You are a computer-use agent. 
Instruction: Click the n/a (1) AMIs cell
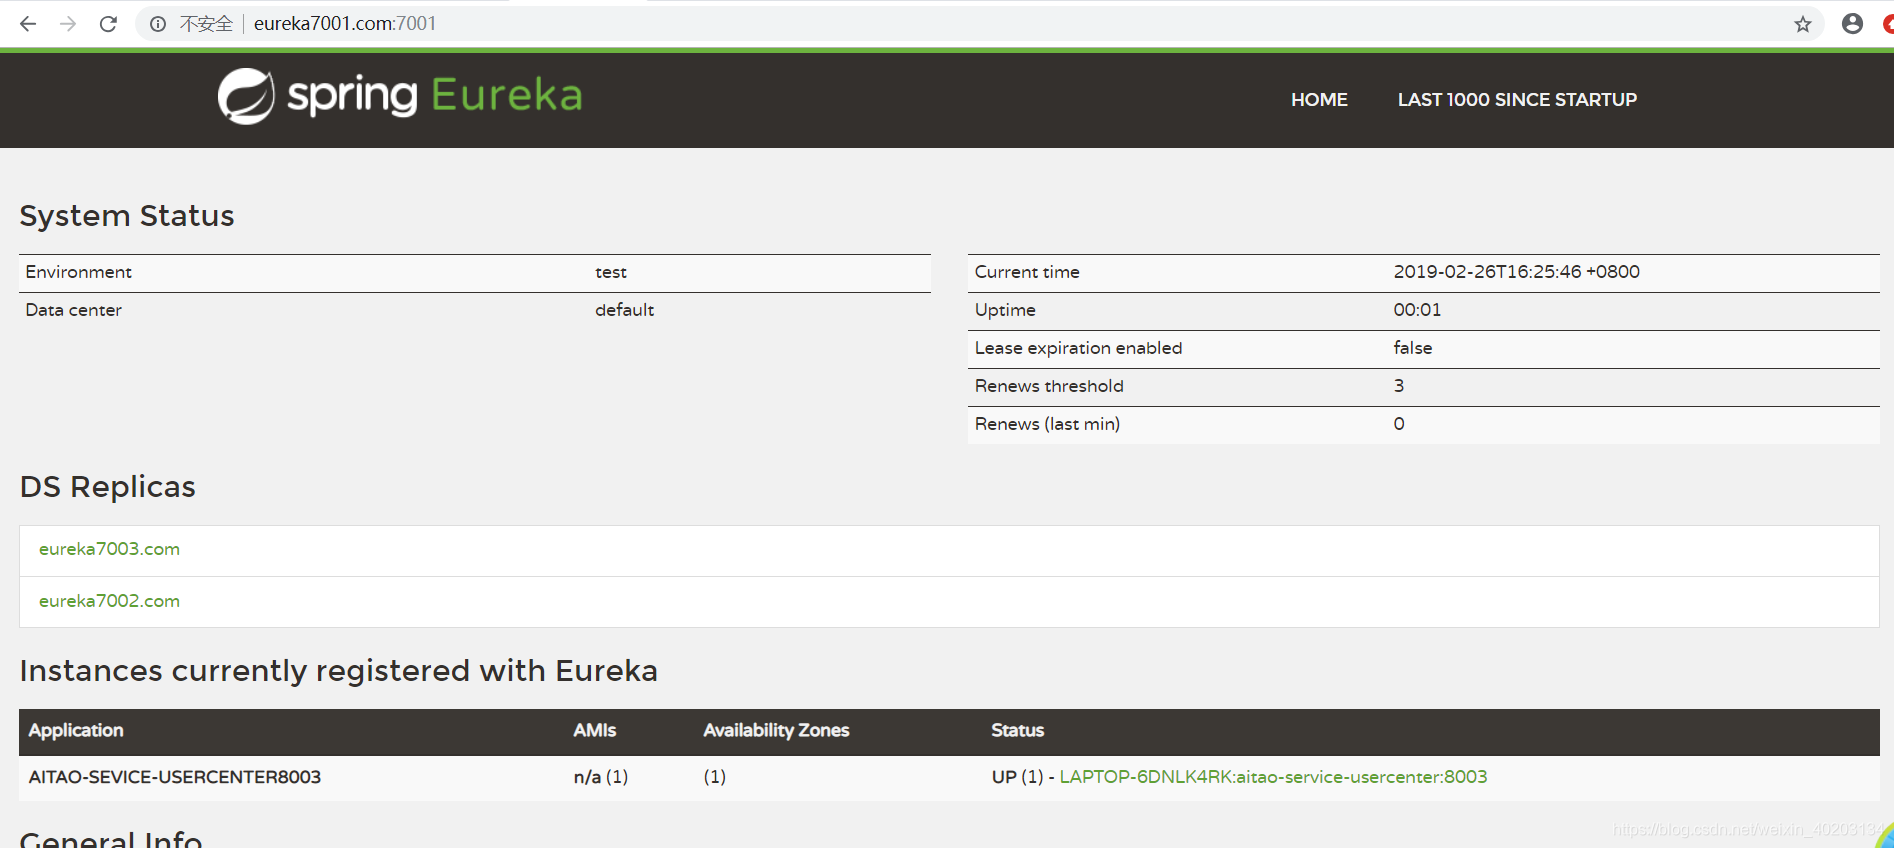pos(601,777)
